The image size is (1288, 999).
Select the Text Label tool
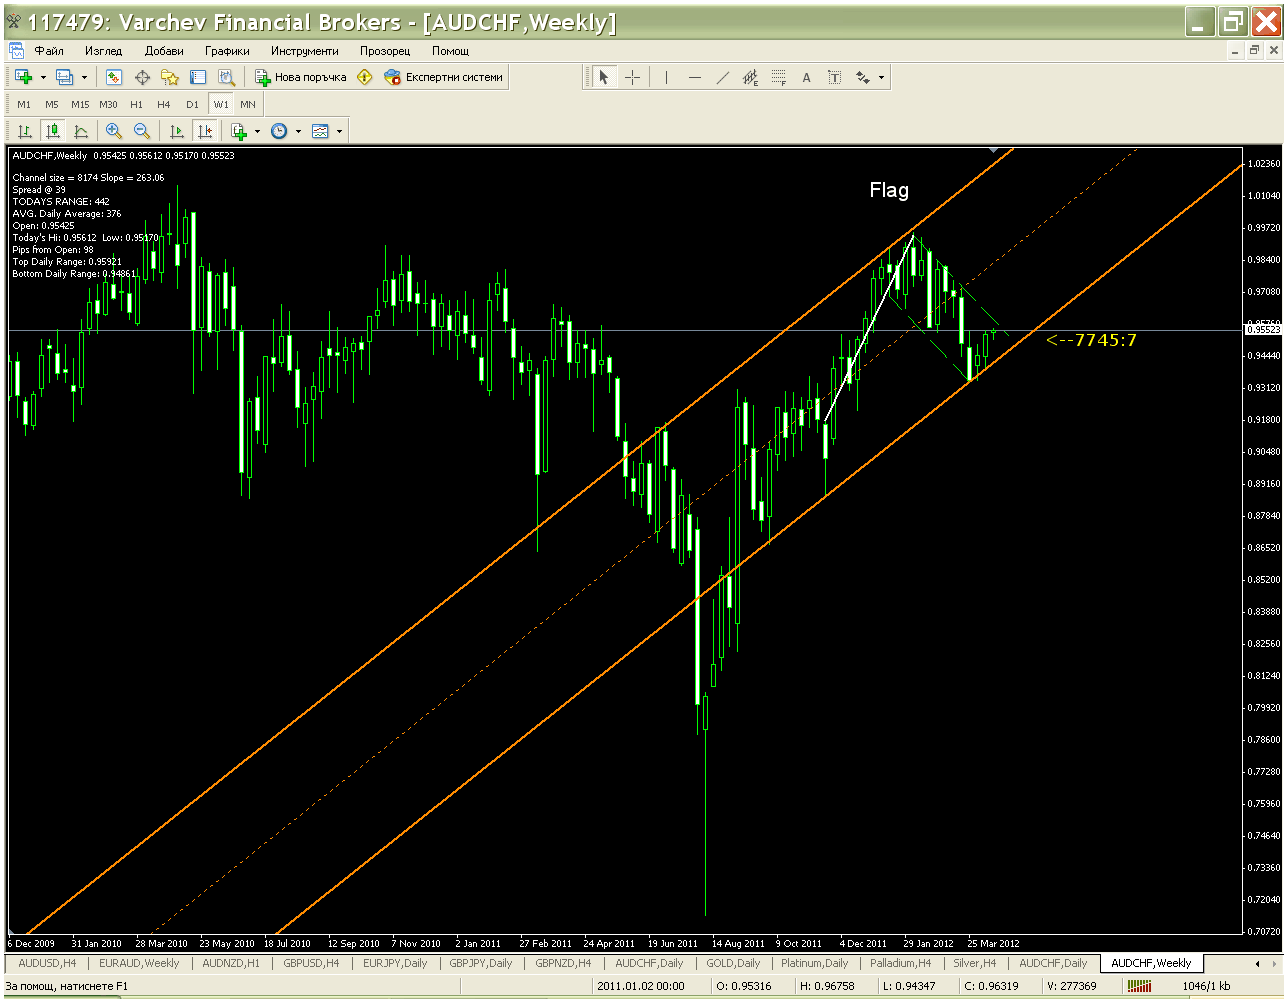click(835, 77)
